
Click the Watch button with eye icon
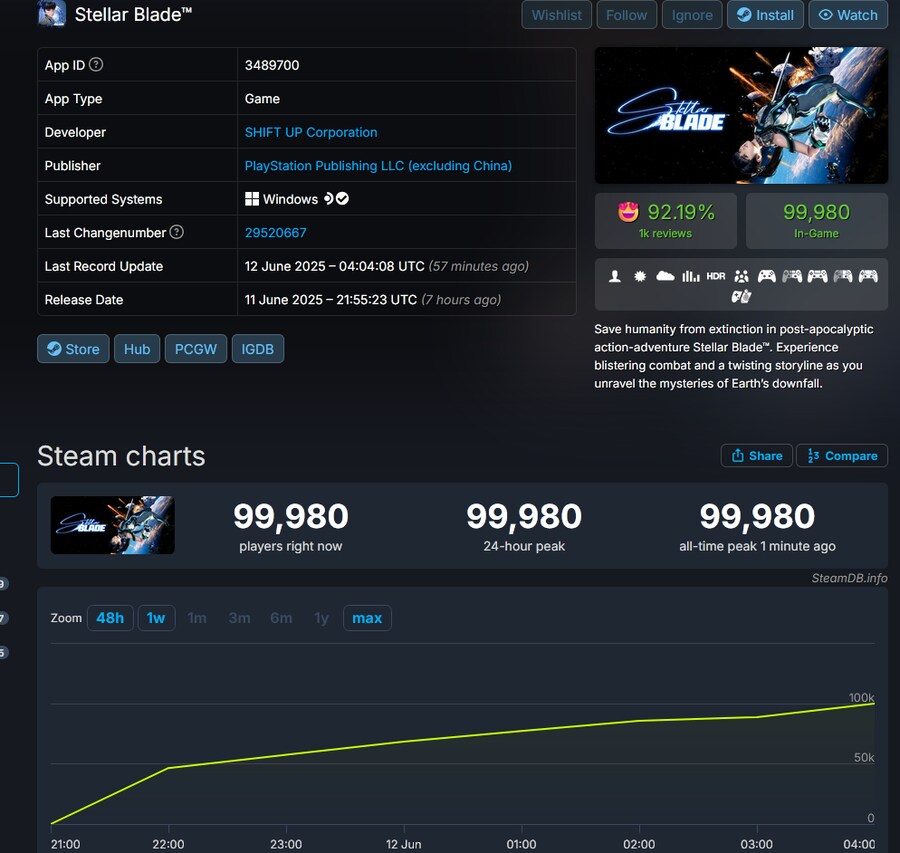point(848,15)
